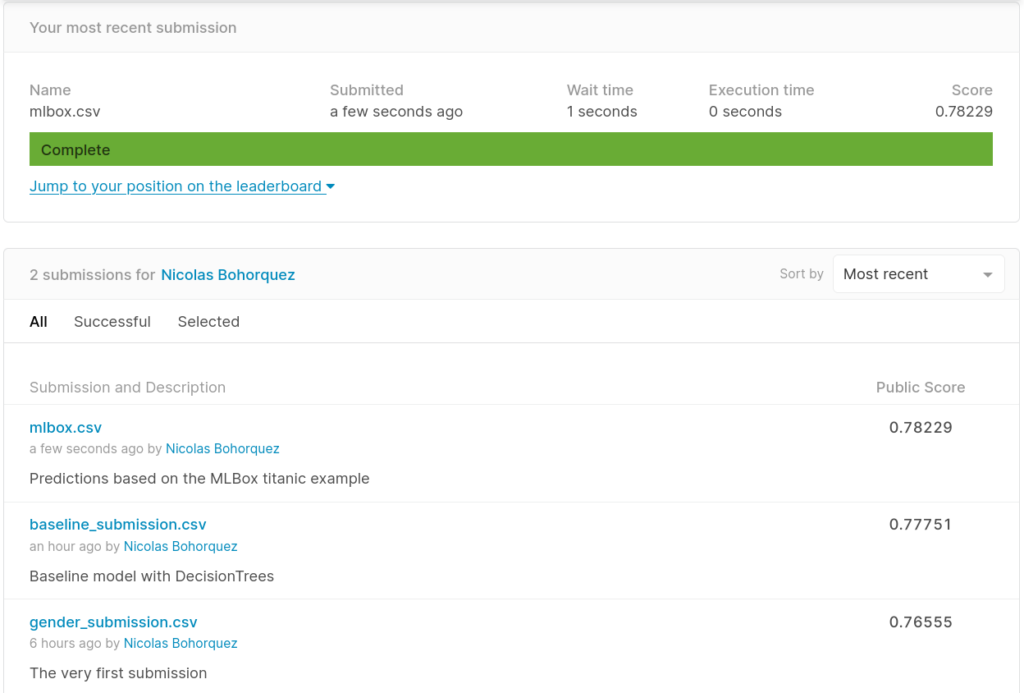Click Nicolas Bohorquez under mlbox.csv

click(x=222, y=448)
